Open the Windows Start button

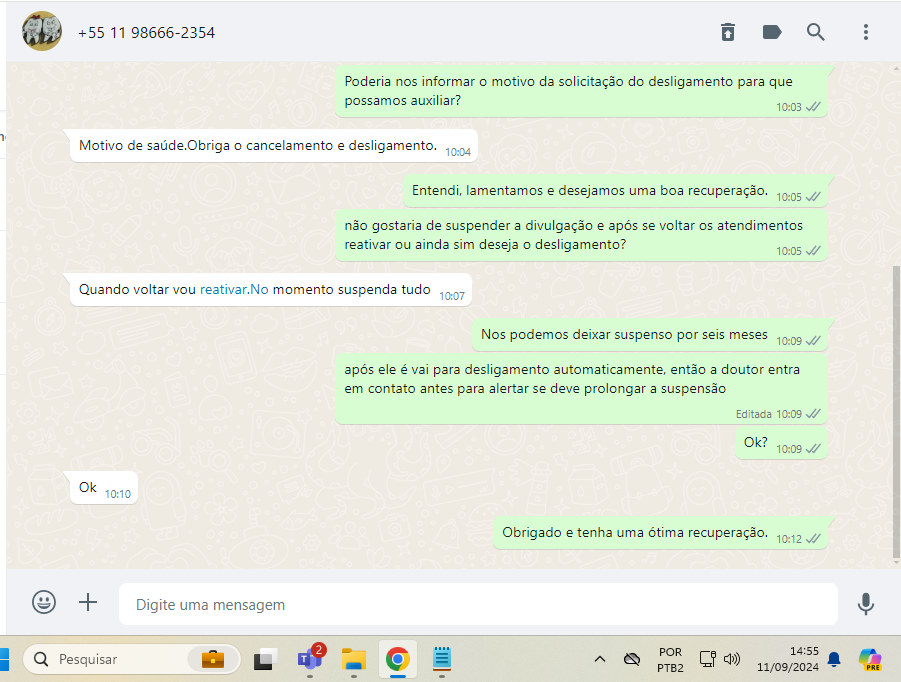[x=4, y=659]
